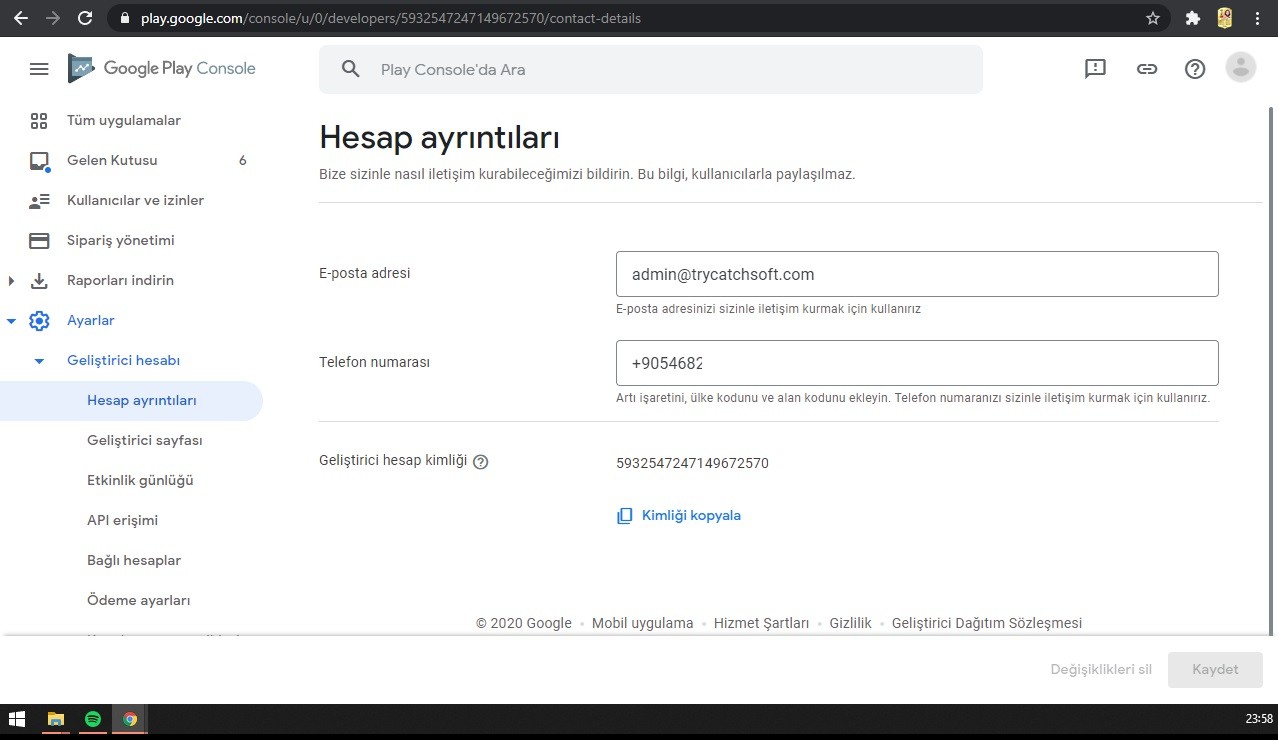Click help icon beside Geliştirici hesap kimliği
Screen dimensions: 1278x740
480,462
